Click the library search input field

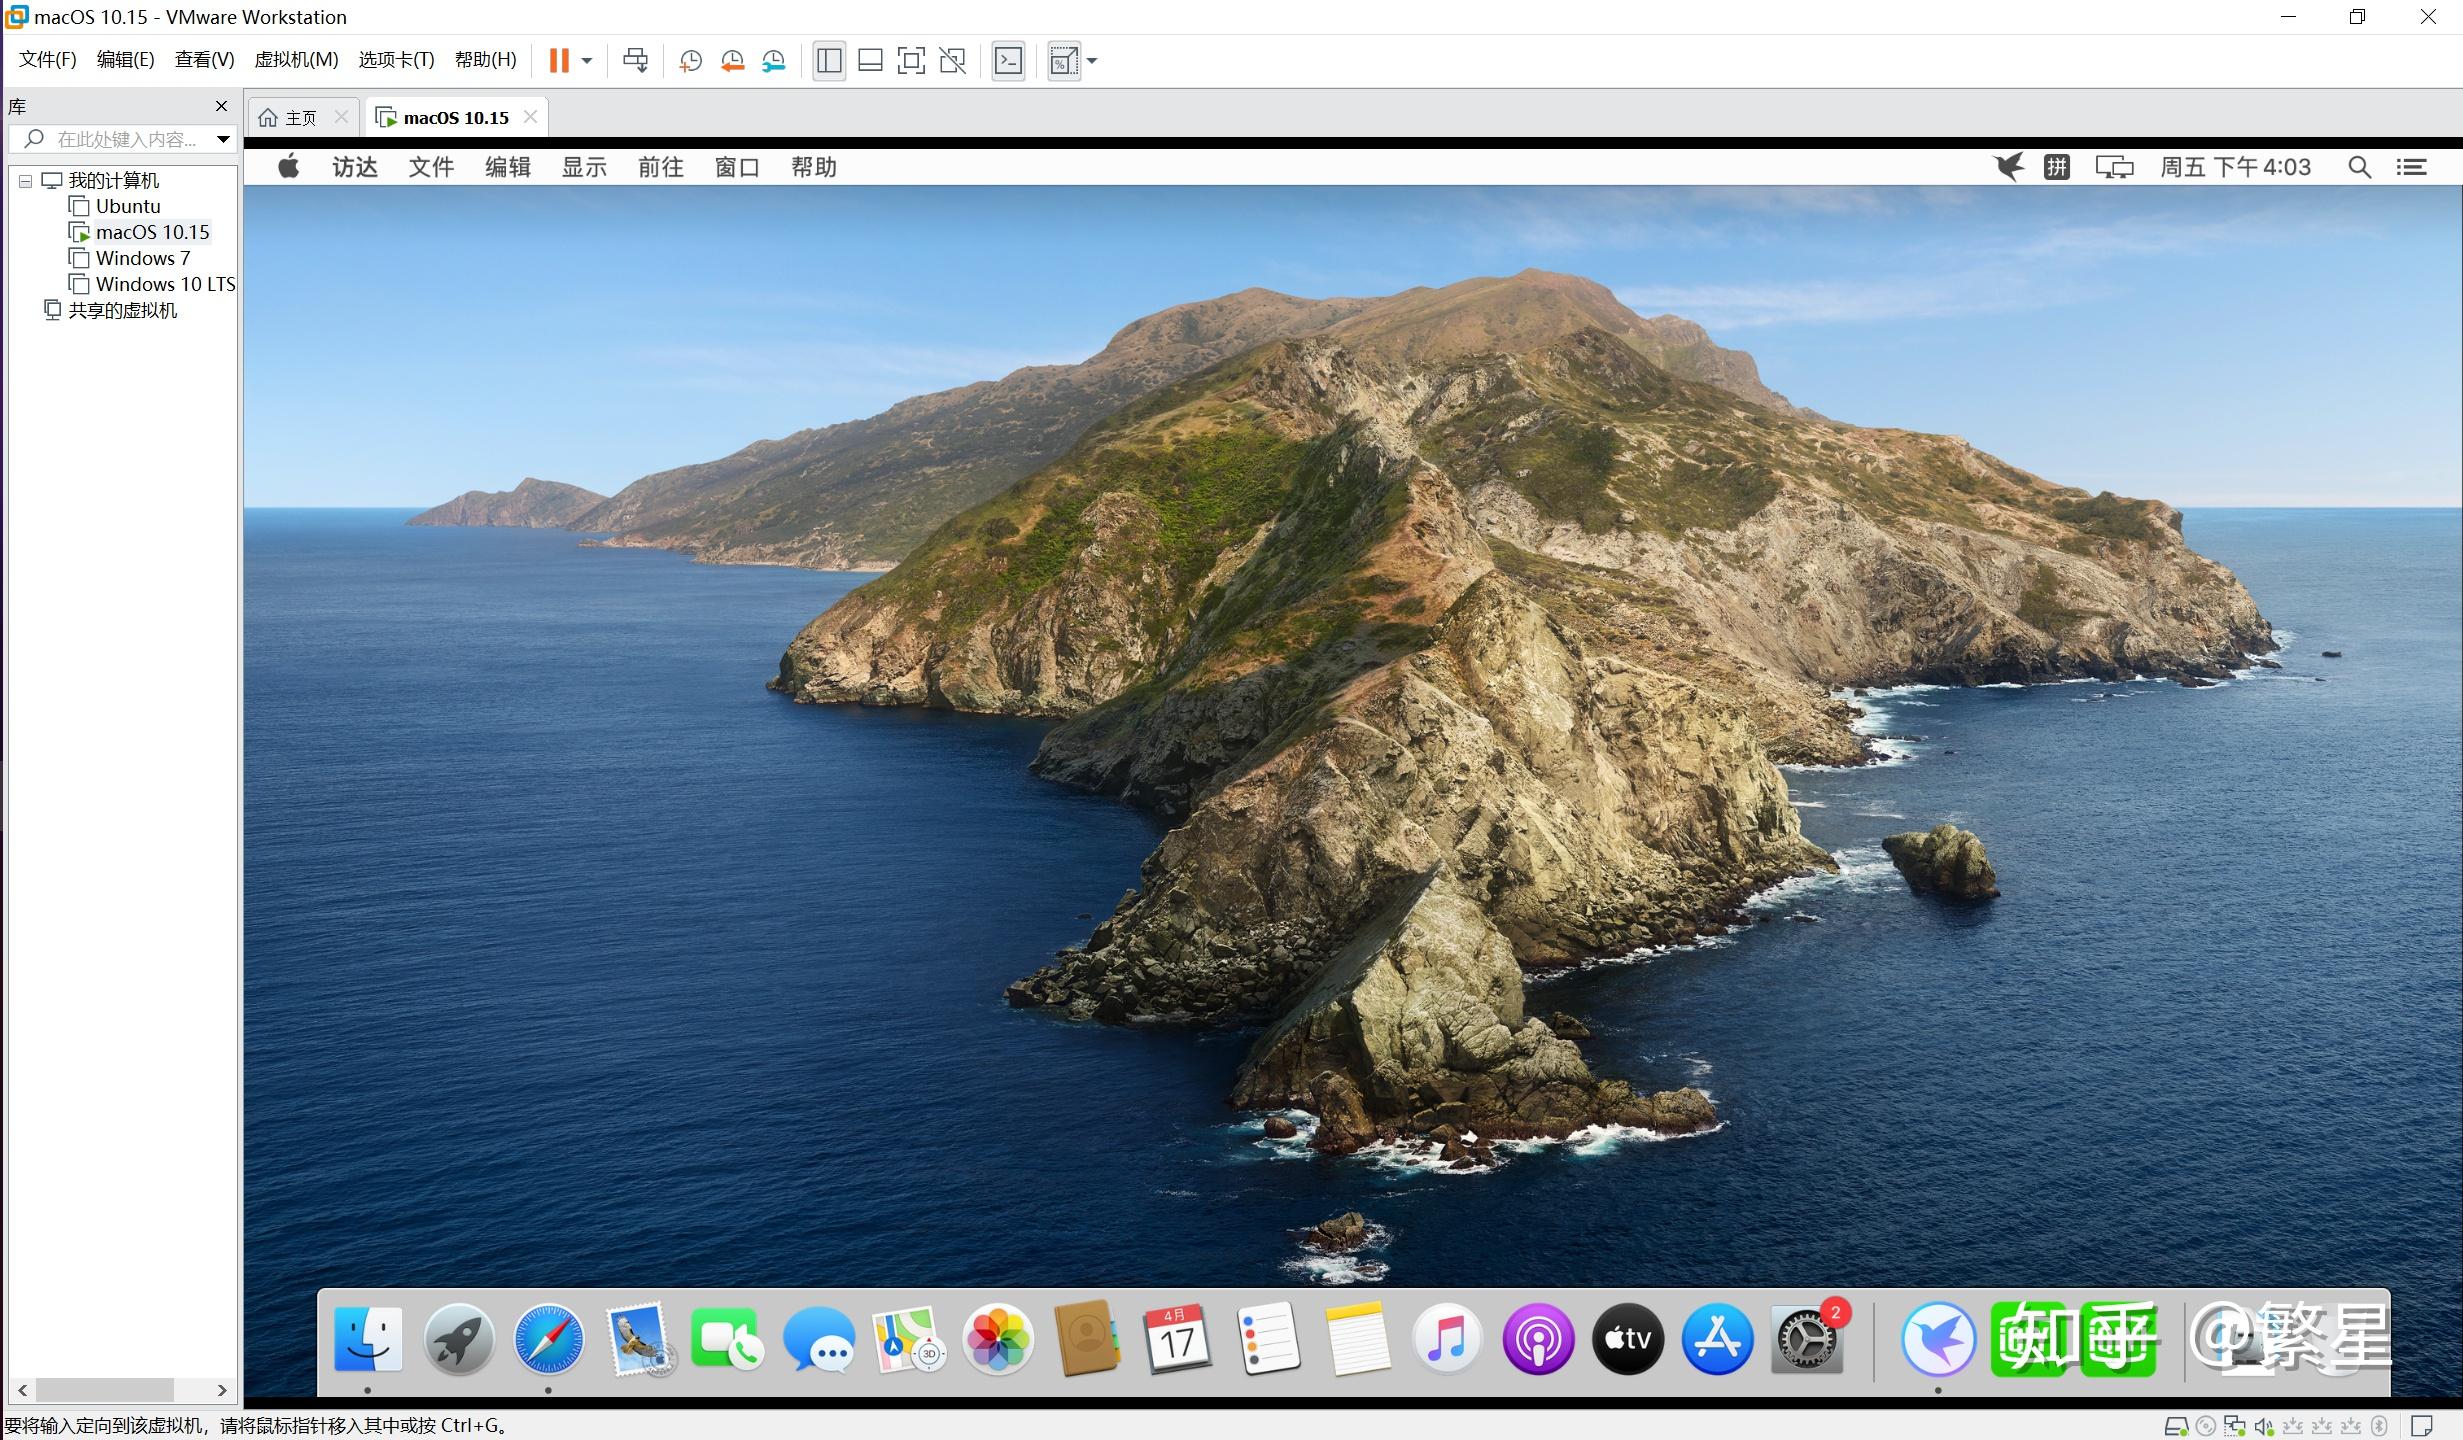[125, 139]
